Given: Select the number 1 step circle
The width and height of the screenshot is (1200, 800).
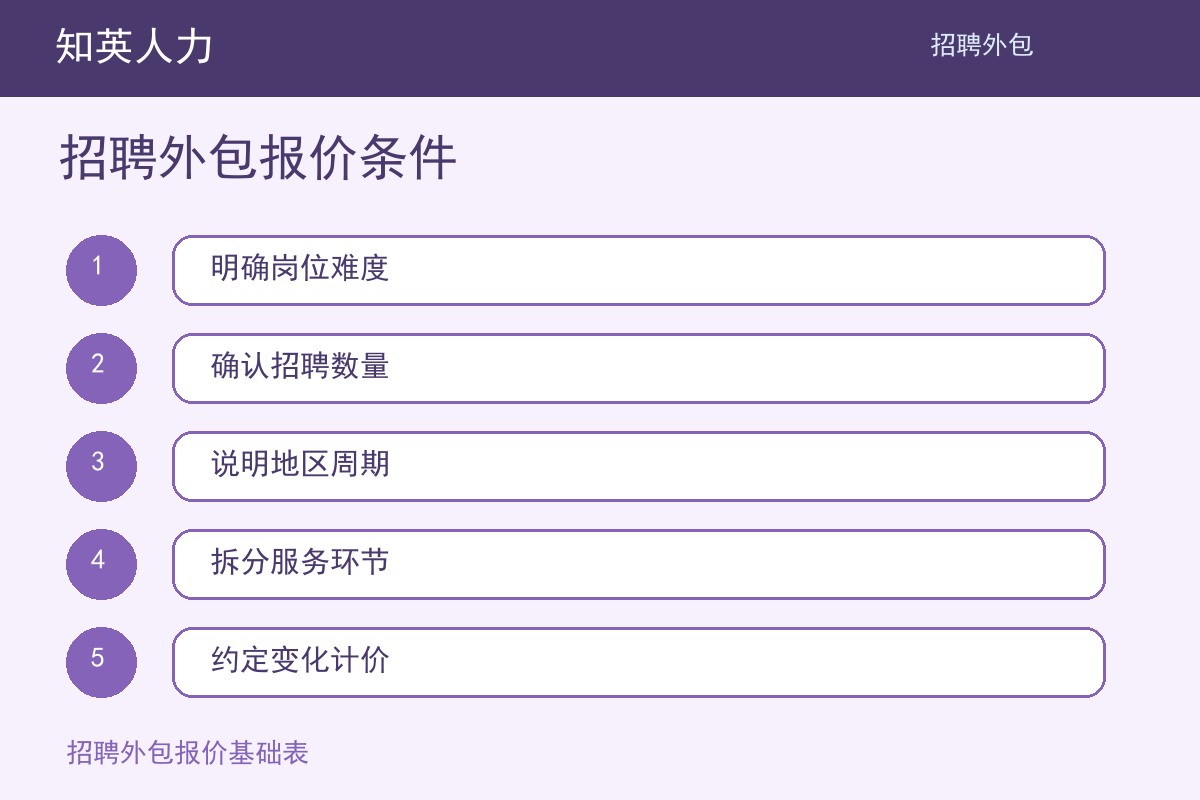Looking at the screenshot, I should 101,270.
